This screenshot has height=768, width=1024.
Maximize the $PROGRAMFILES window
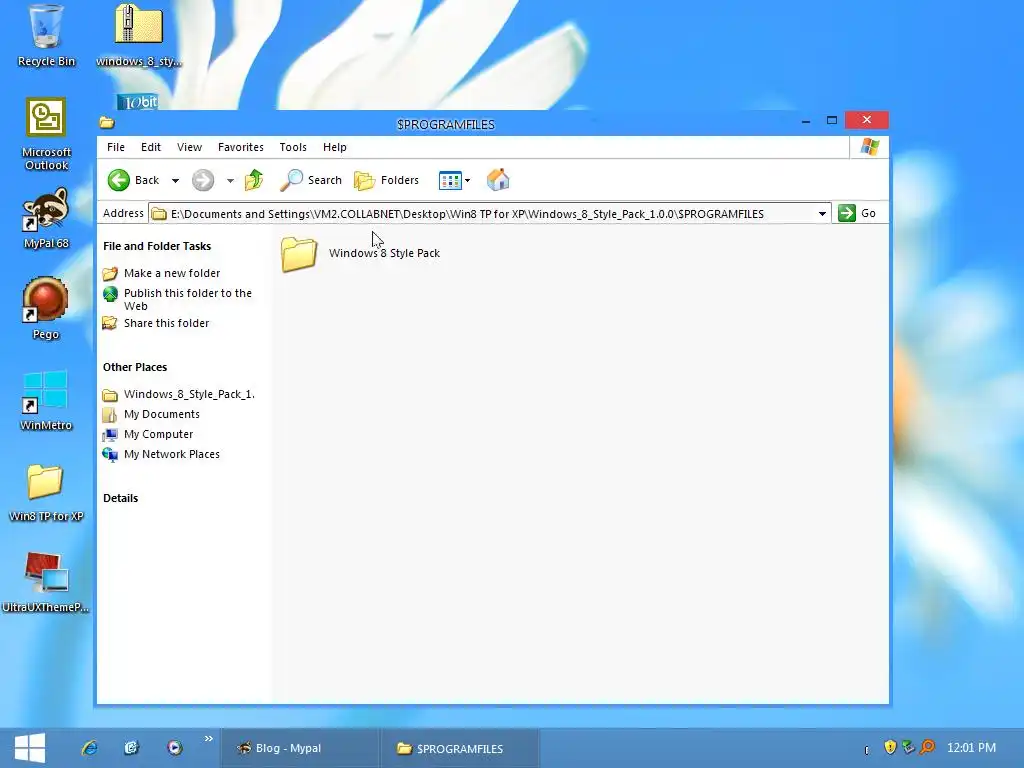pos(832,120)
